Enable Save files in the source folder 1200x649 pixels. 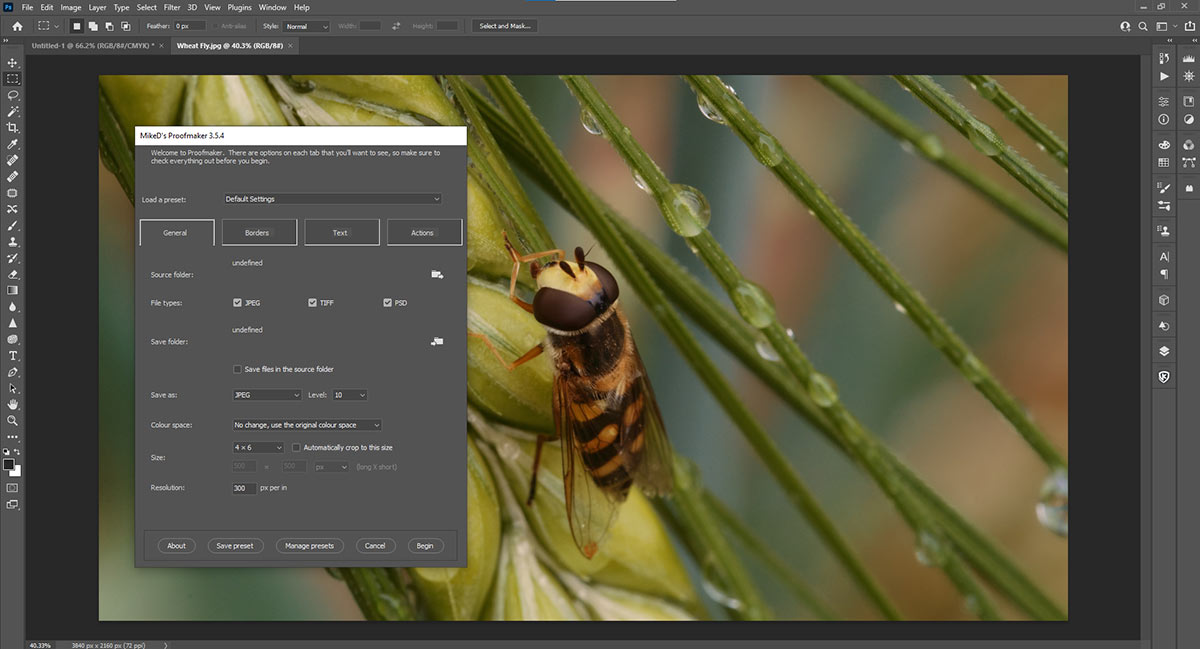point(238,368)
